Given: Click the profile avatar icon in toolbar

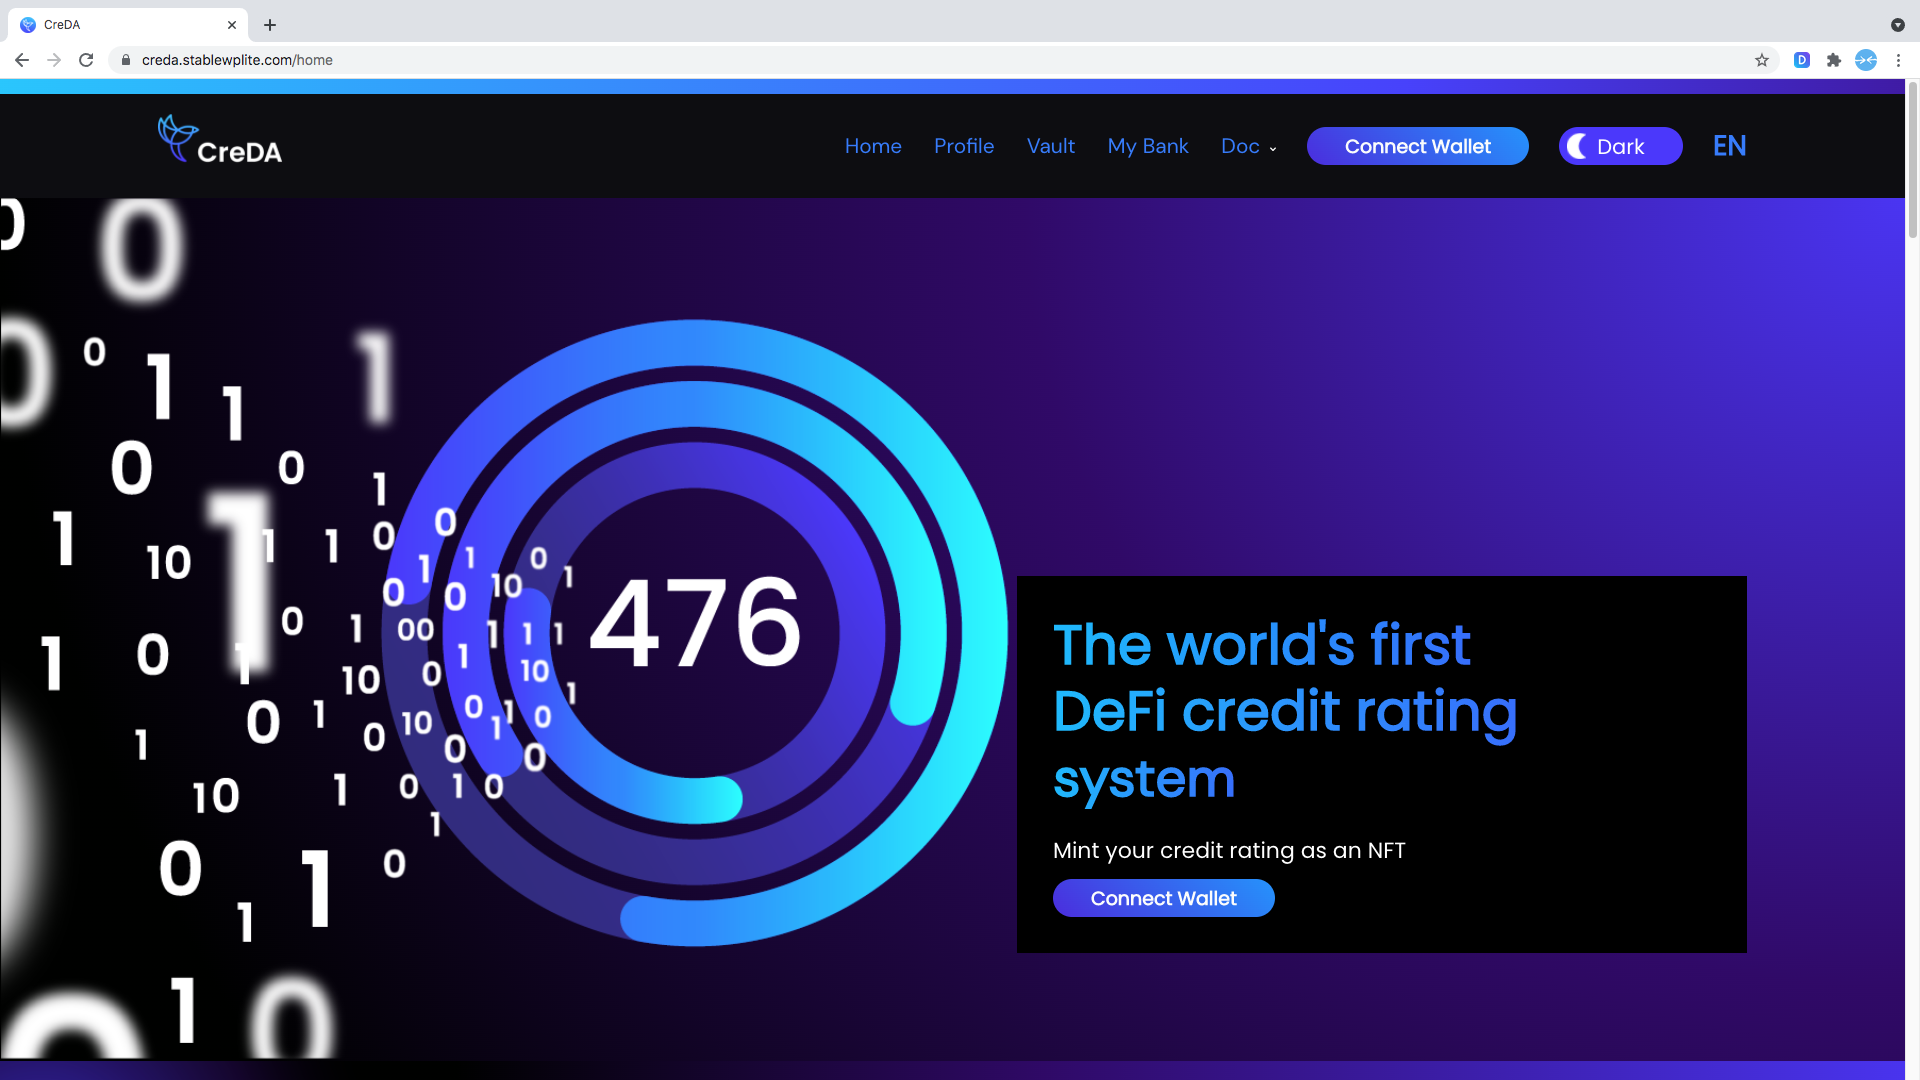Looking at the screenshot, I should point(1866,60).
